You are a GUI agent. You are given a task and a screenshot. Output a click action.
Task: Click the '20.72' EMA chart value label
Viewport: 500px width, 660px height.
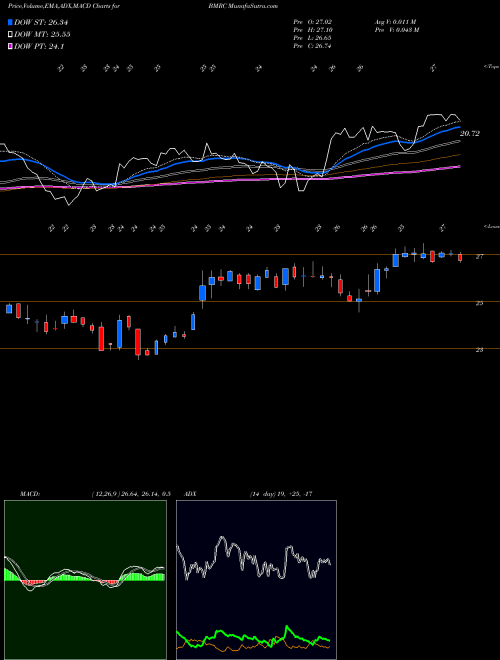(470, 134)
